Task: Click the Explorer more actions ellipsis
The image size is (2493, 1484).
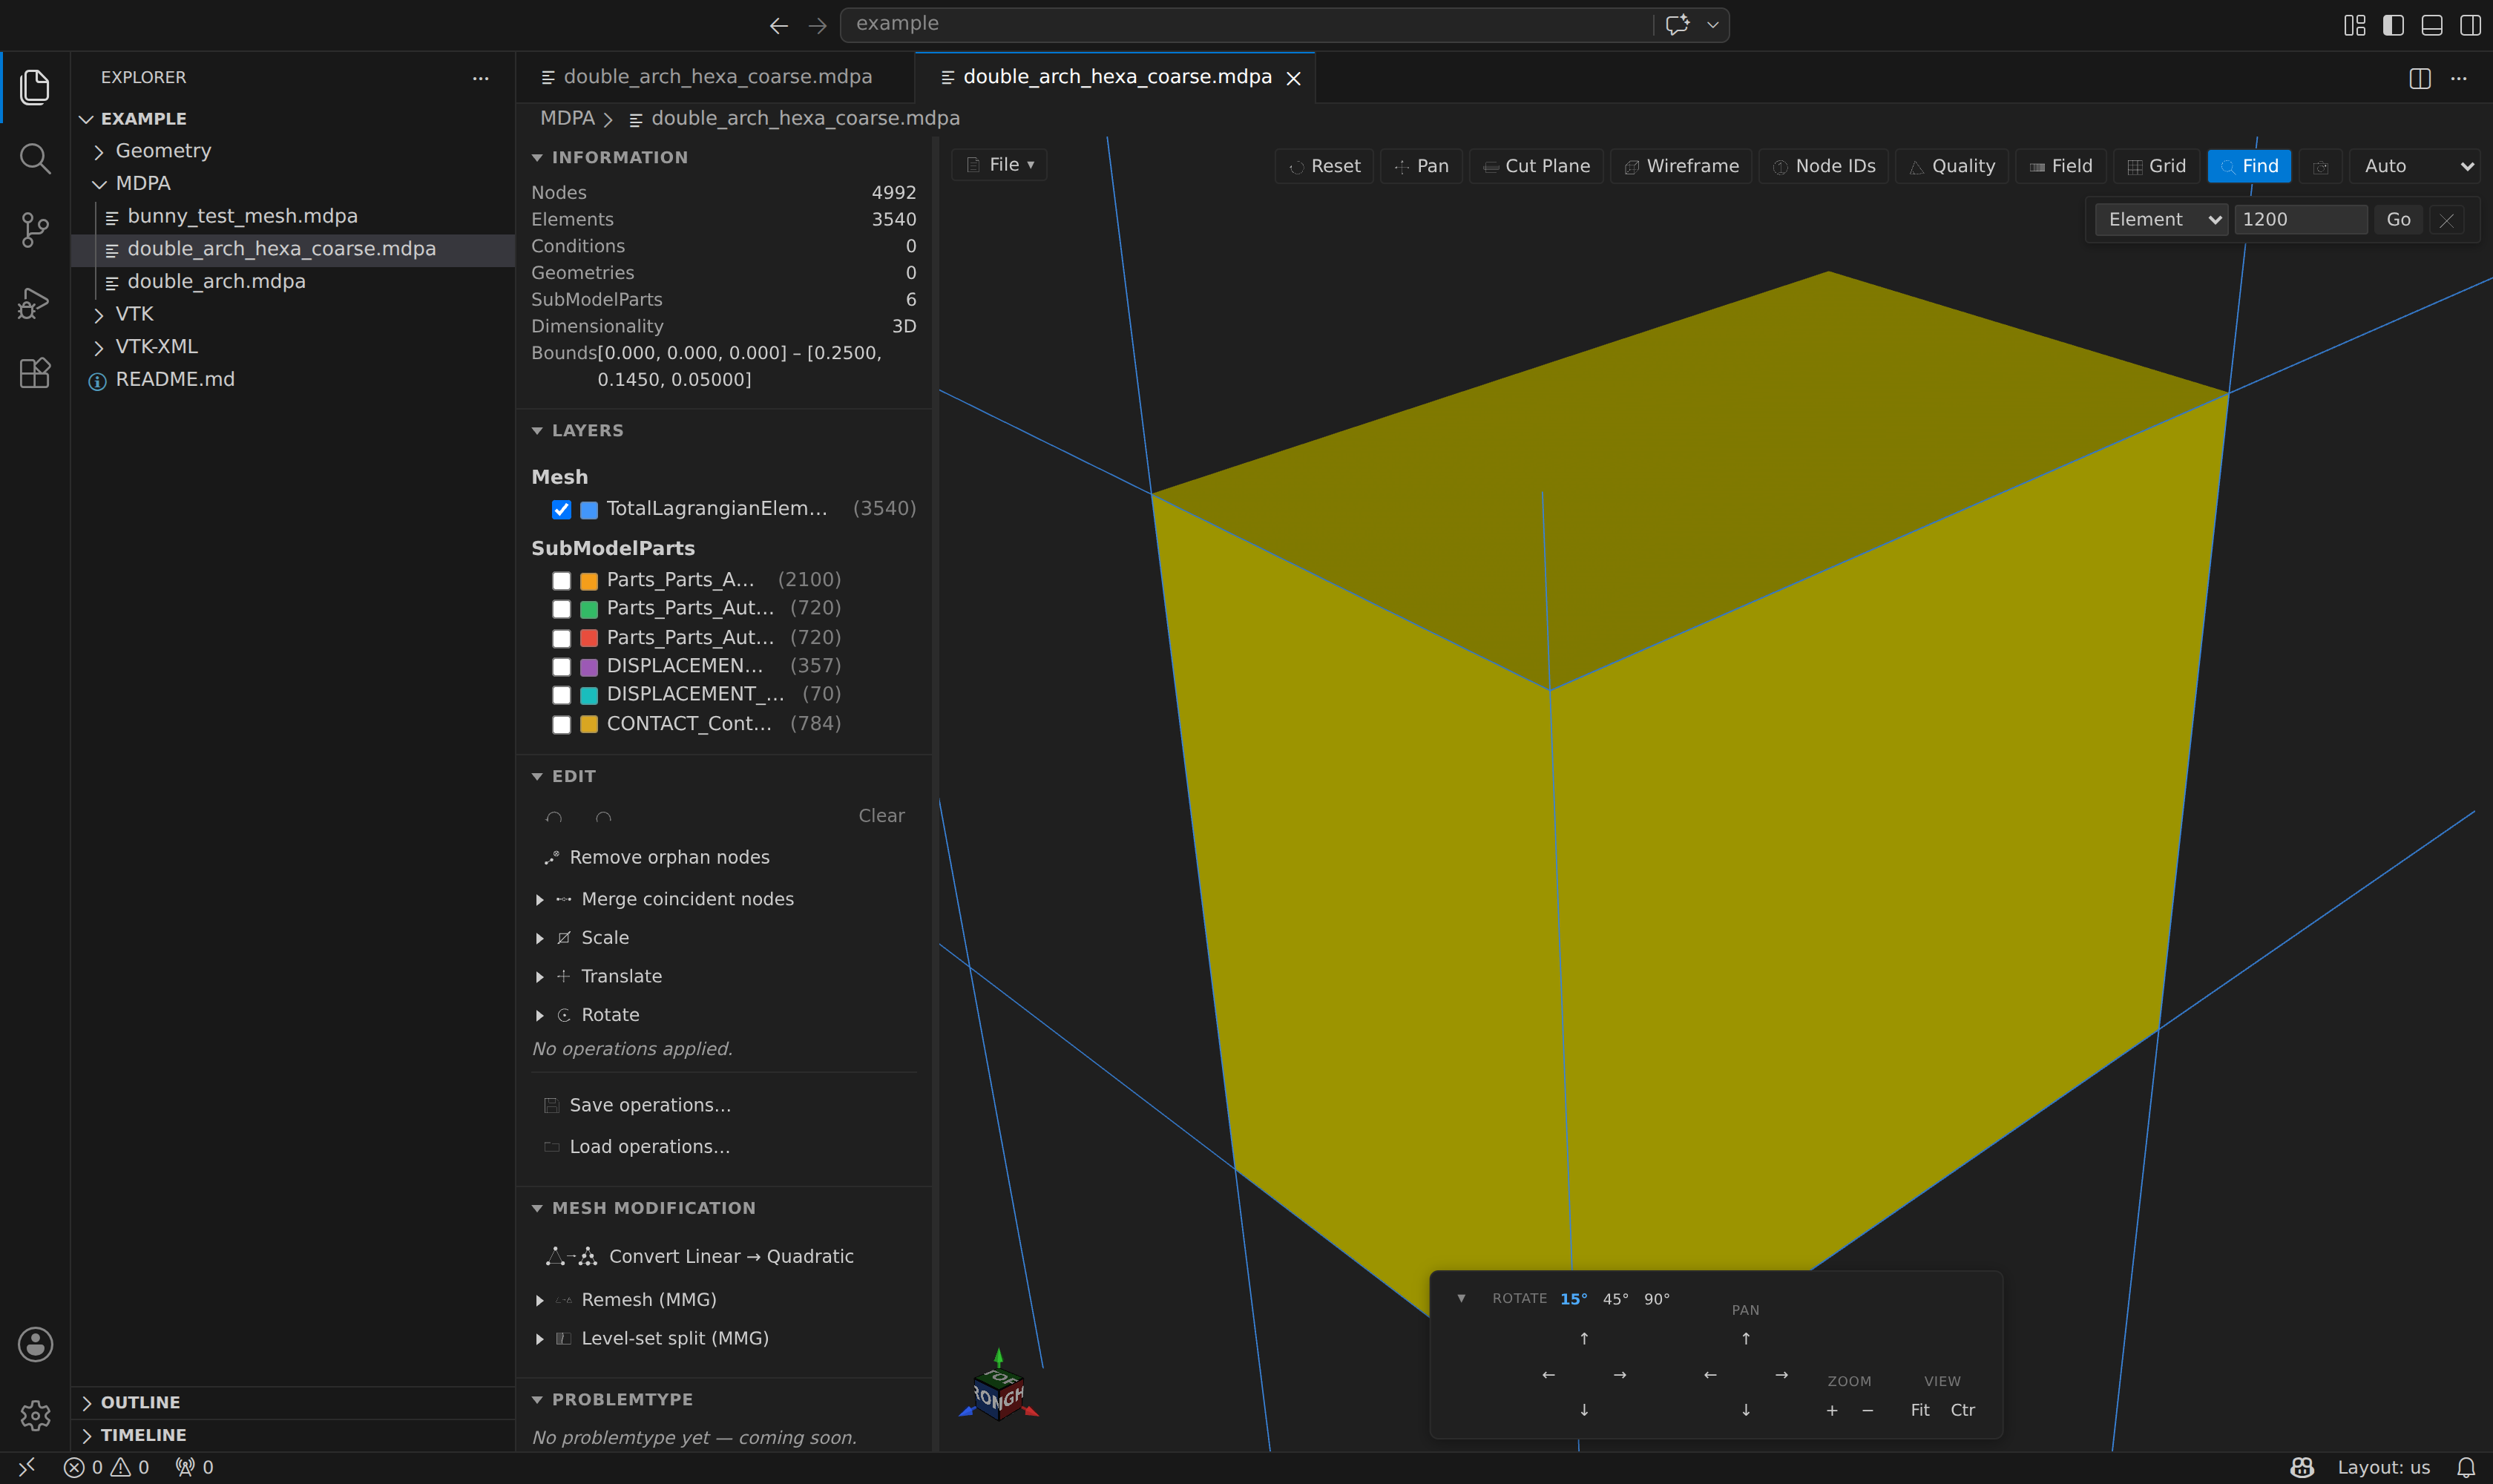Action: [x=481, y=78]
